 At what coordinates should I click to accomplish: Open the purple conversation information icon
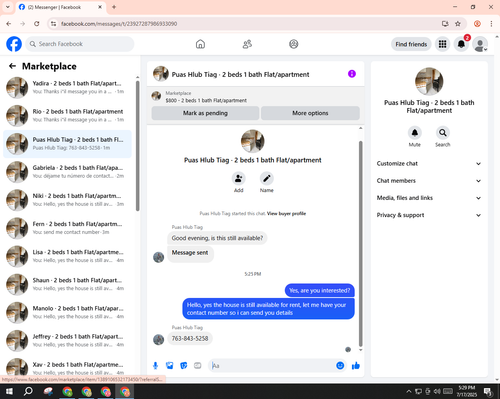[352, 74]
